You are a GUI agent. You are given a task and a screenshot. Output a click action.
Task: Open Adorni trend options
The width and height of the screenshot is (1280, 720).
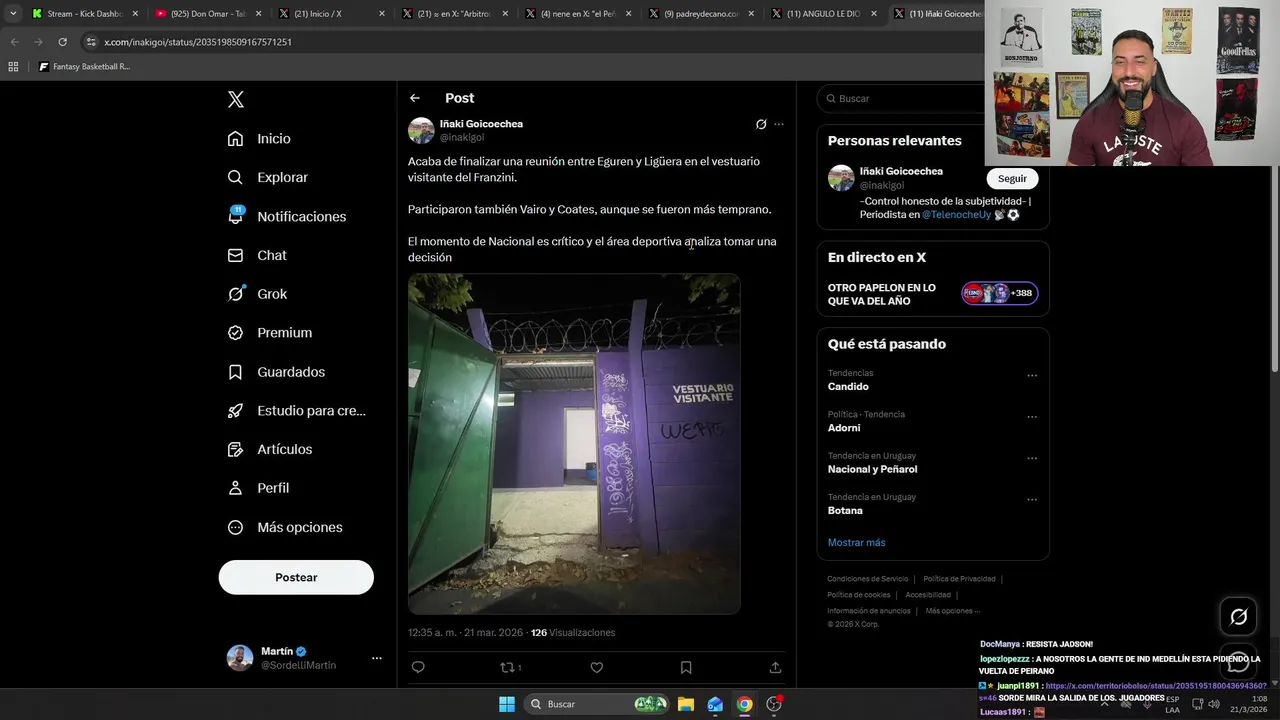pyautogui.click(x=1032, y=417)
